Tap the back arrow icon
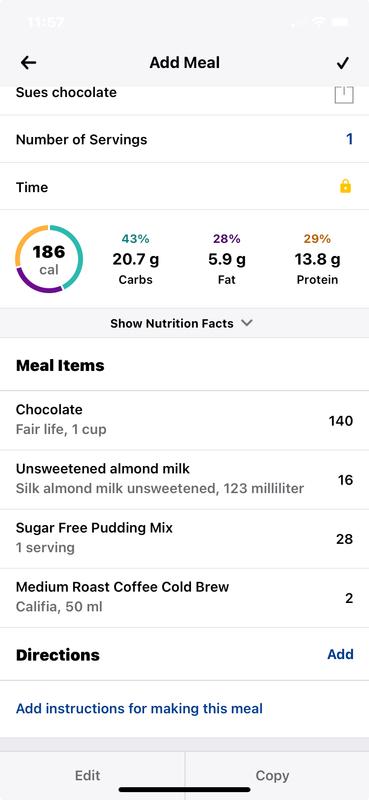 [x=29, y=63]
